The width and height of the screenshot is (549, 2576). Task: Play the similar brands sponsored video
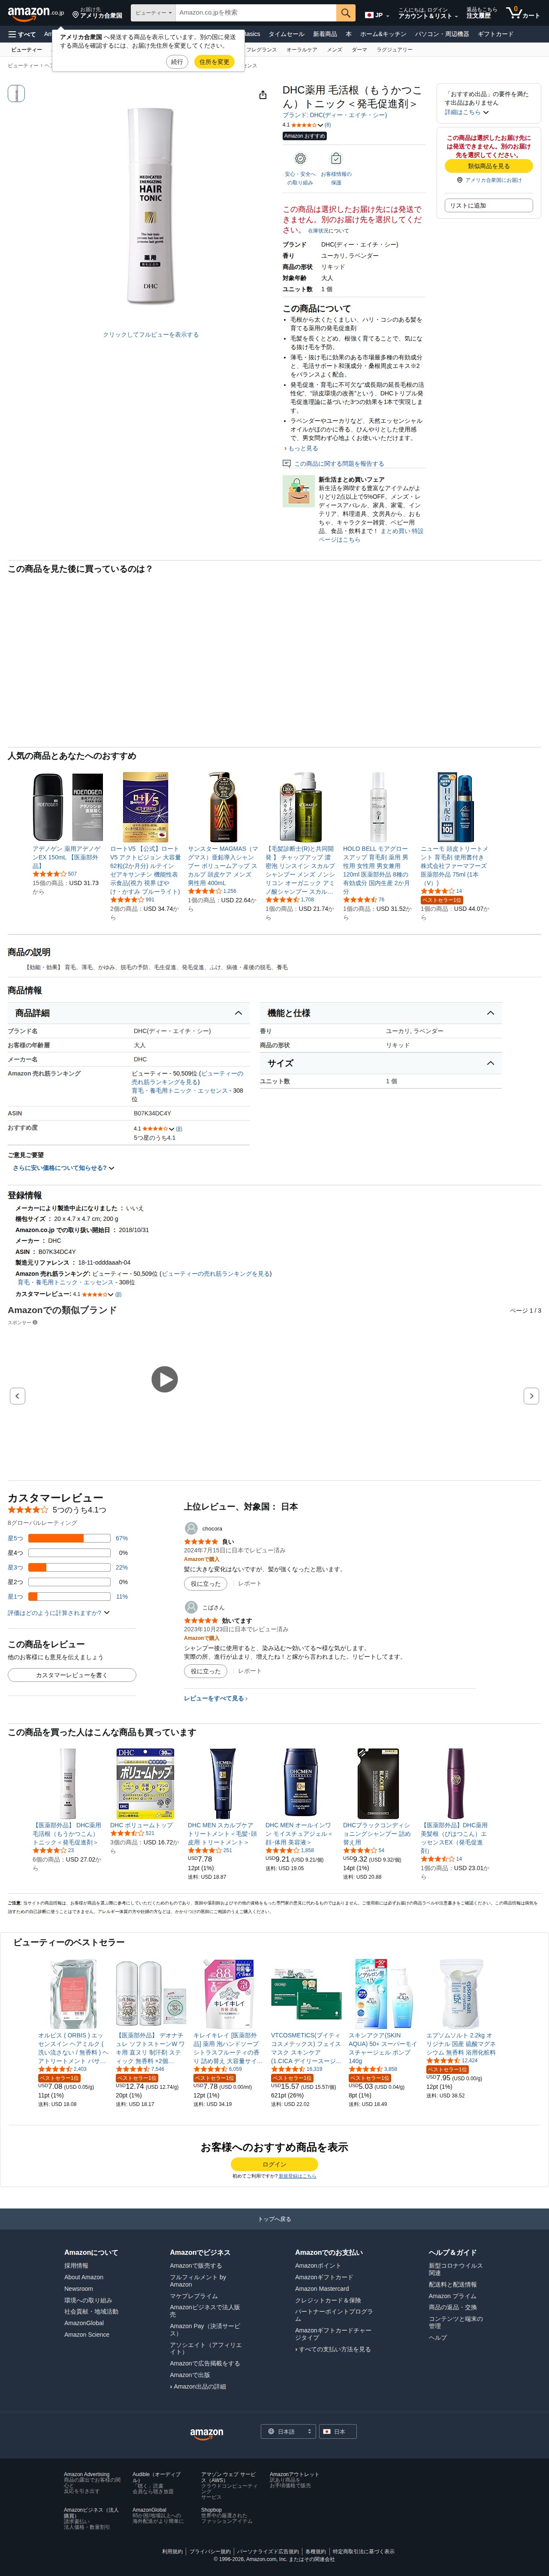(x=165, y=1380)
